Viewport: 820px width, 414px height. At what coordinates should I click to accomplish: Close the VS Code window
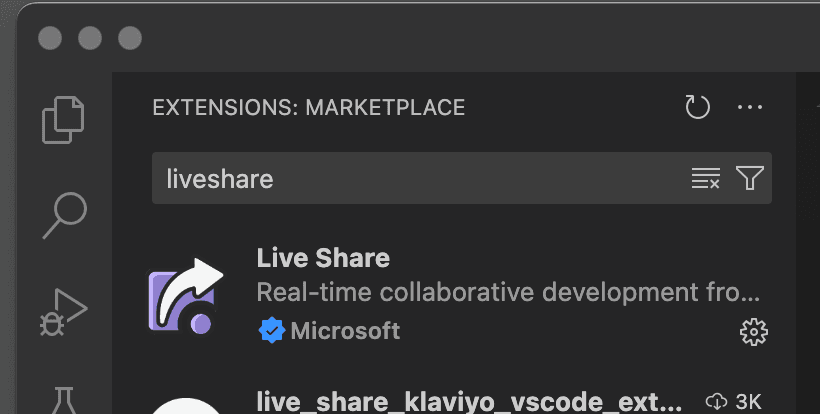point(50,38)
